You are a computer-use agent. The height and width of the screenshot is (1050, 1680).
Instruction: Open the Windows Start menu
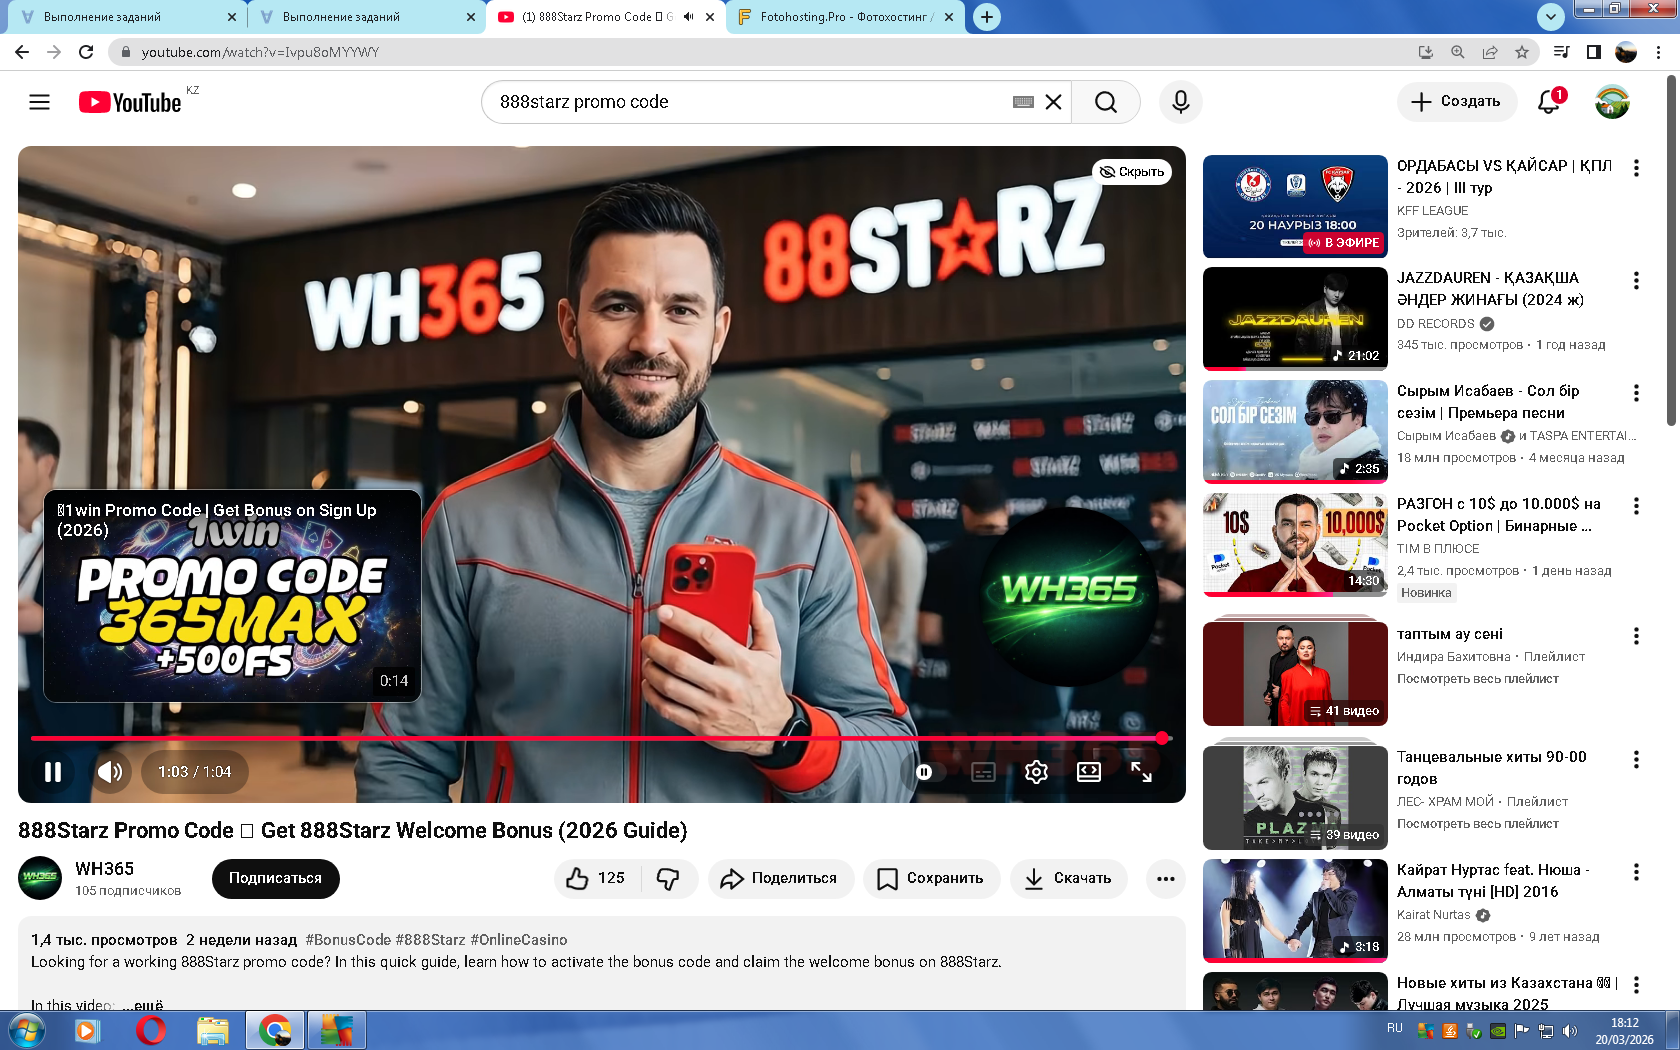tap(25, 1030)
